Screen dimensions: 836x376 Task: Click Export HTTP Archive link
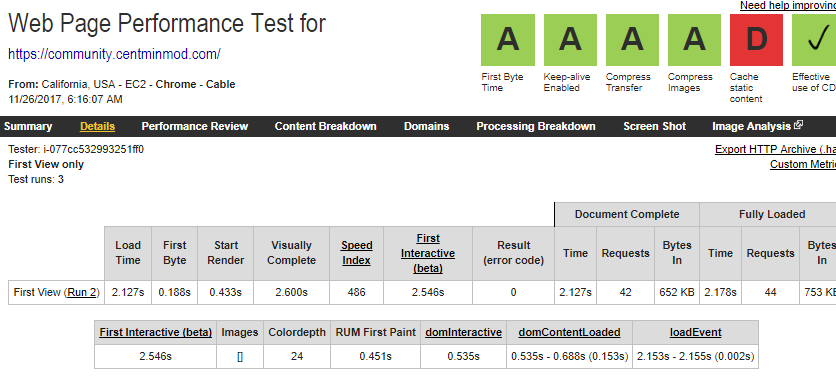(775, 149)
